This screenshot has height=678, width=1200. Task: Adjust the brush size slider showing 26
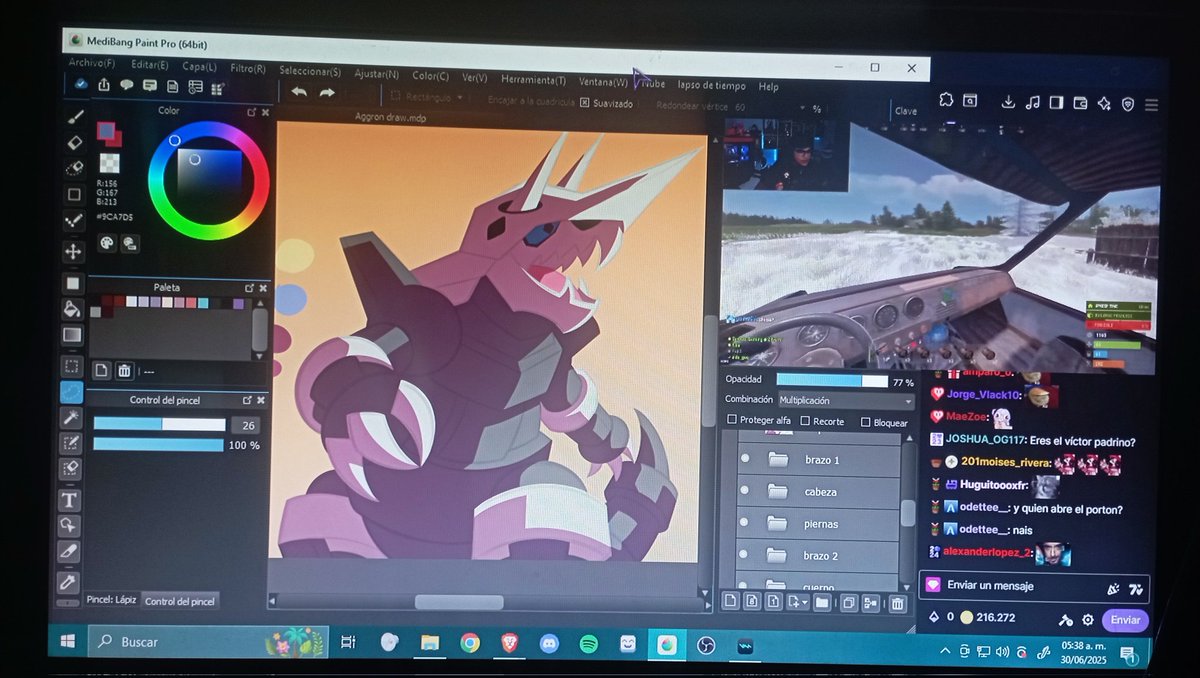[x=159, y=424]
